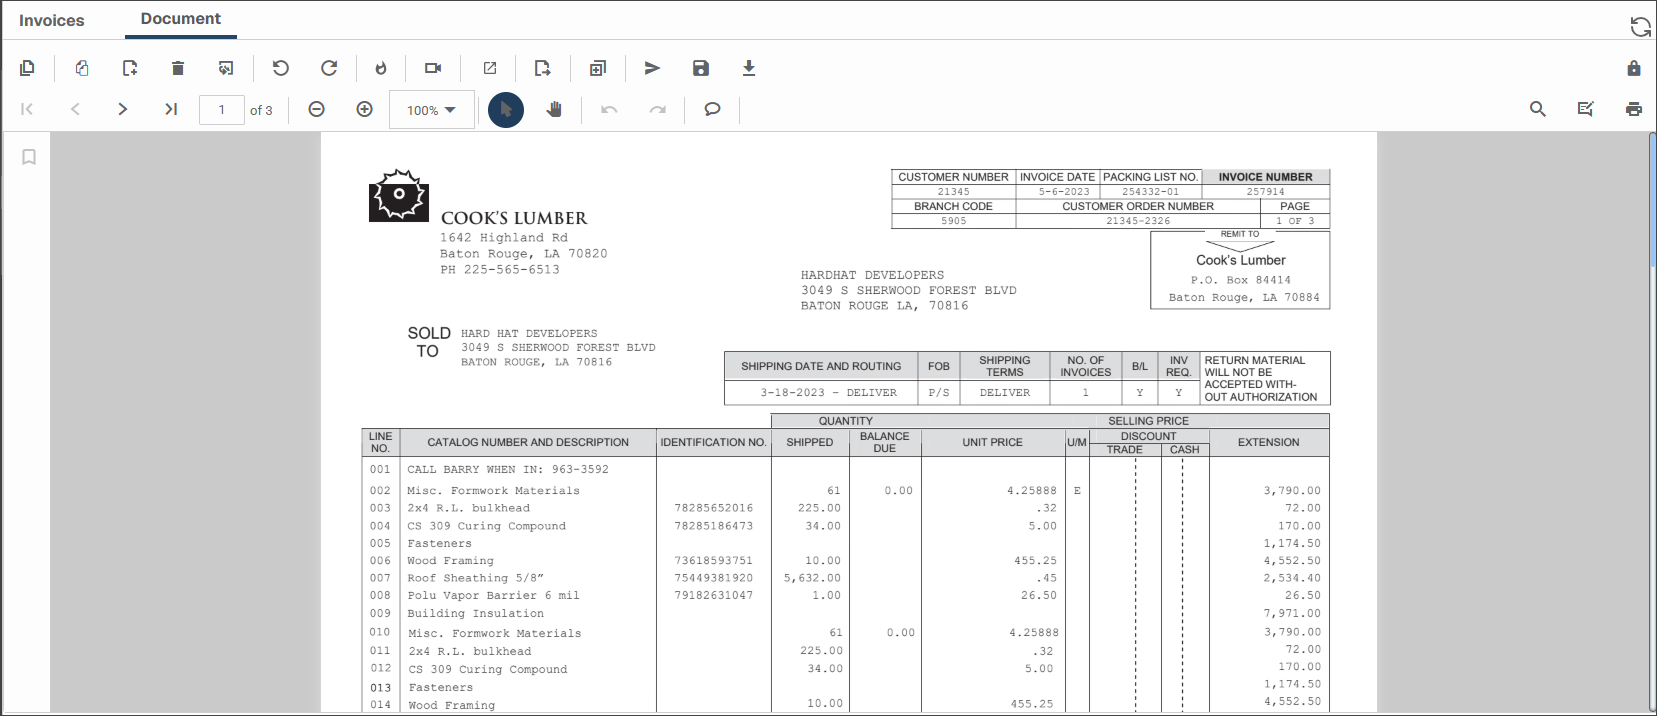This screenshot has height=716, width=1657.
Task: Click the attach file page icon
Action: click(x=82, y=68)
